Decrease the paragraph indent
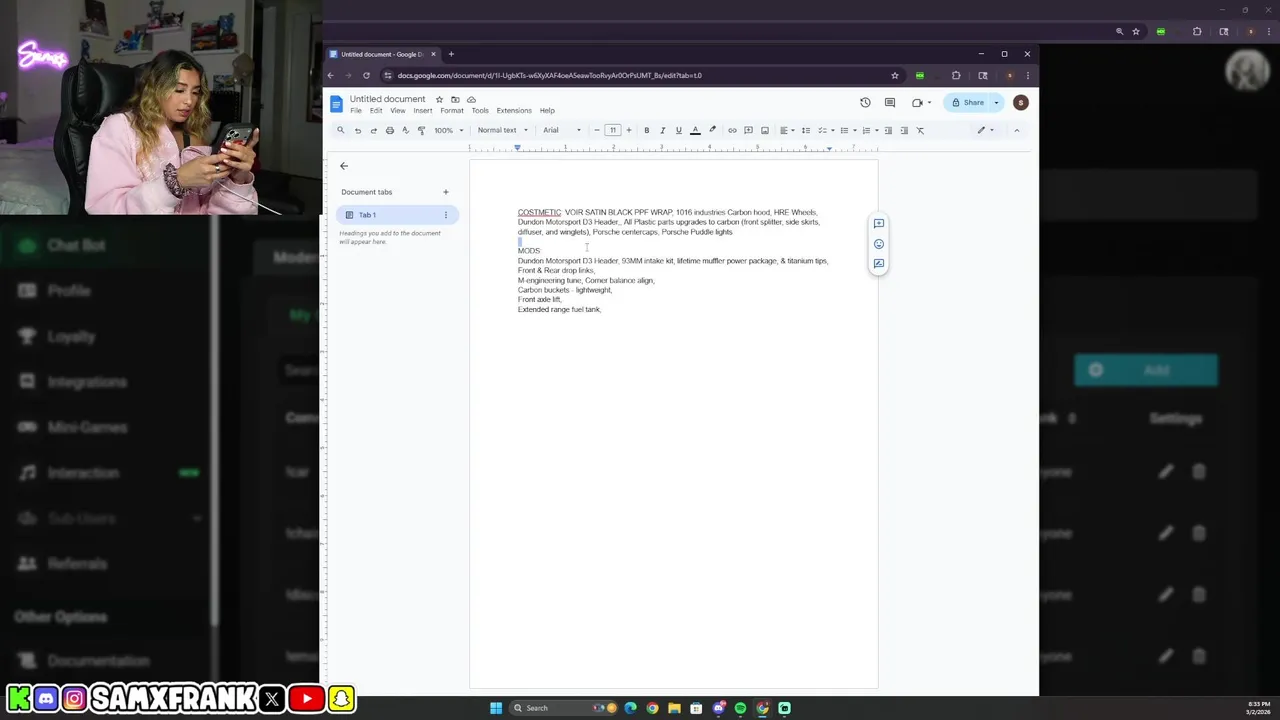This screenshot has height=720, width=1280. coord(888,130)
